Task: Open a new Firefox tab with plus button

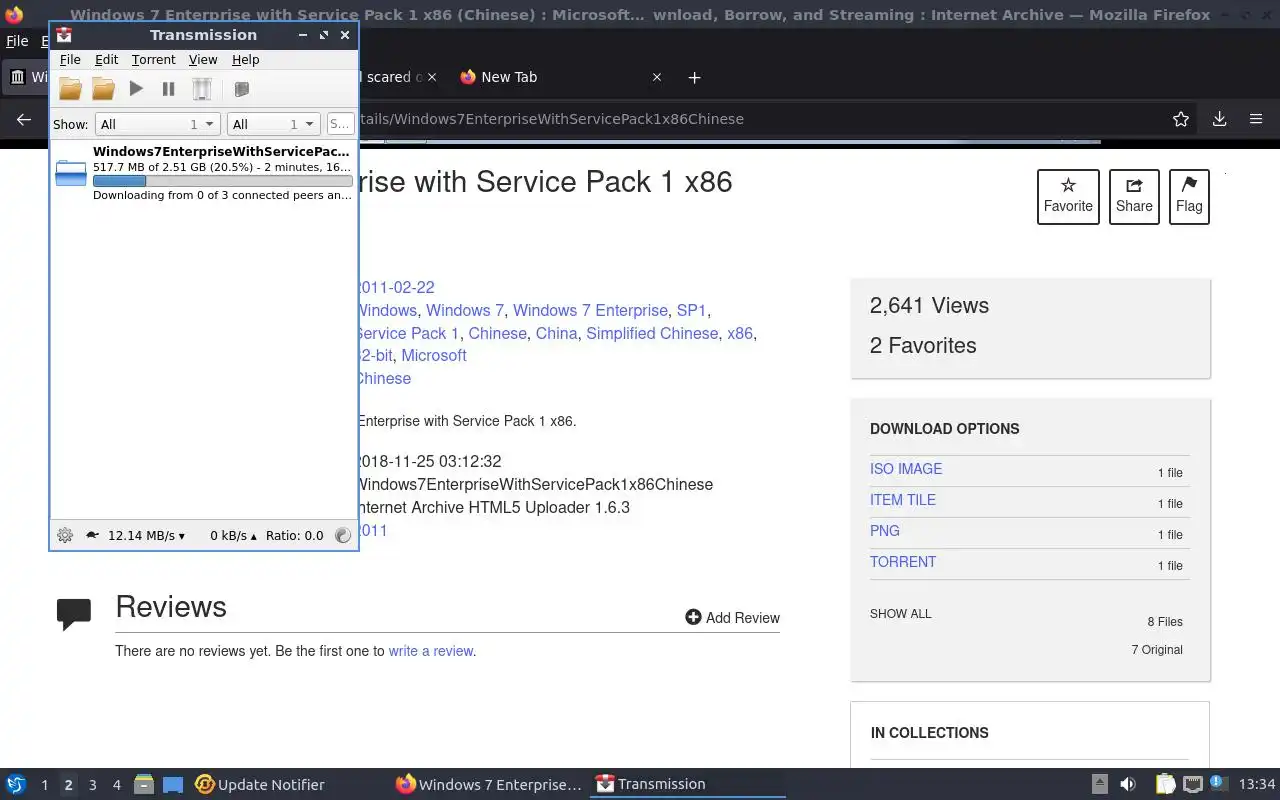Action: coord(694,77)
